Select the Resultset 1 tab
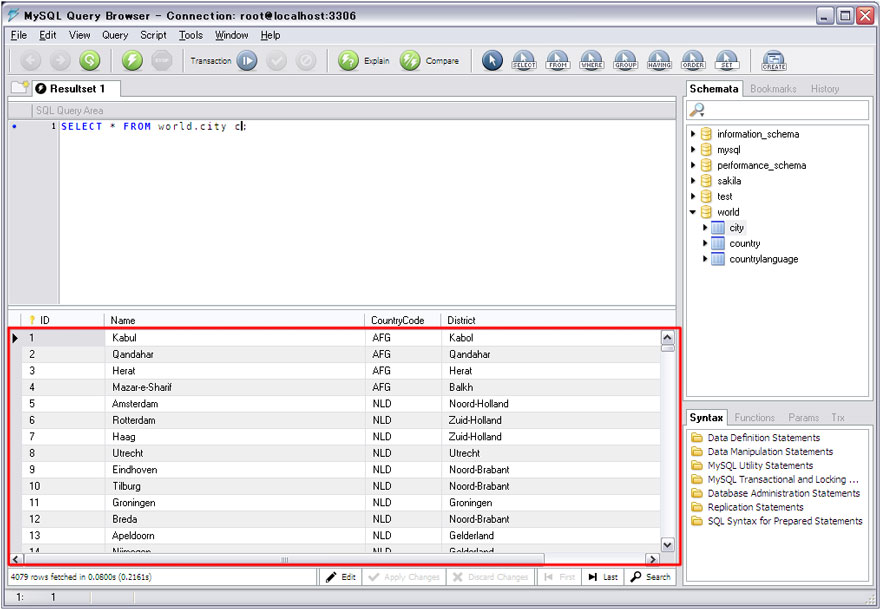 click(x=77, y=89)
